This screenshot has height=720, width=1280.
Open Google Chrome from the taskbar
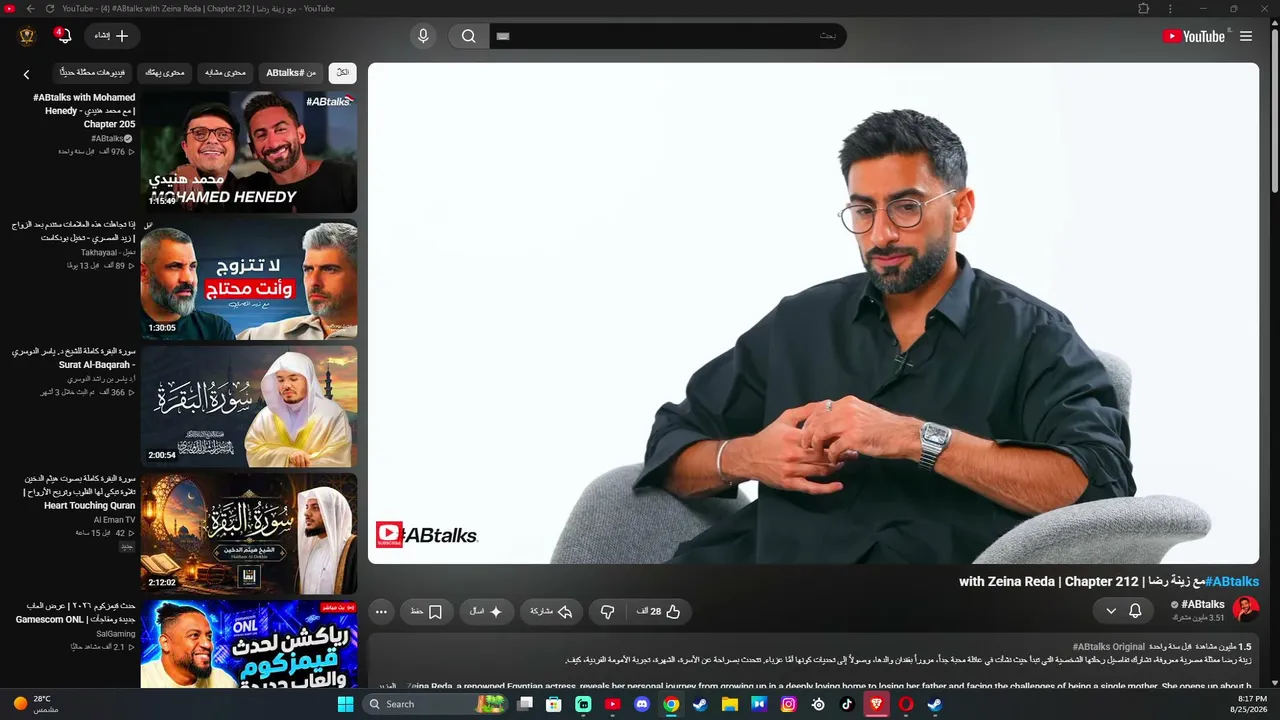click(671, 704)
